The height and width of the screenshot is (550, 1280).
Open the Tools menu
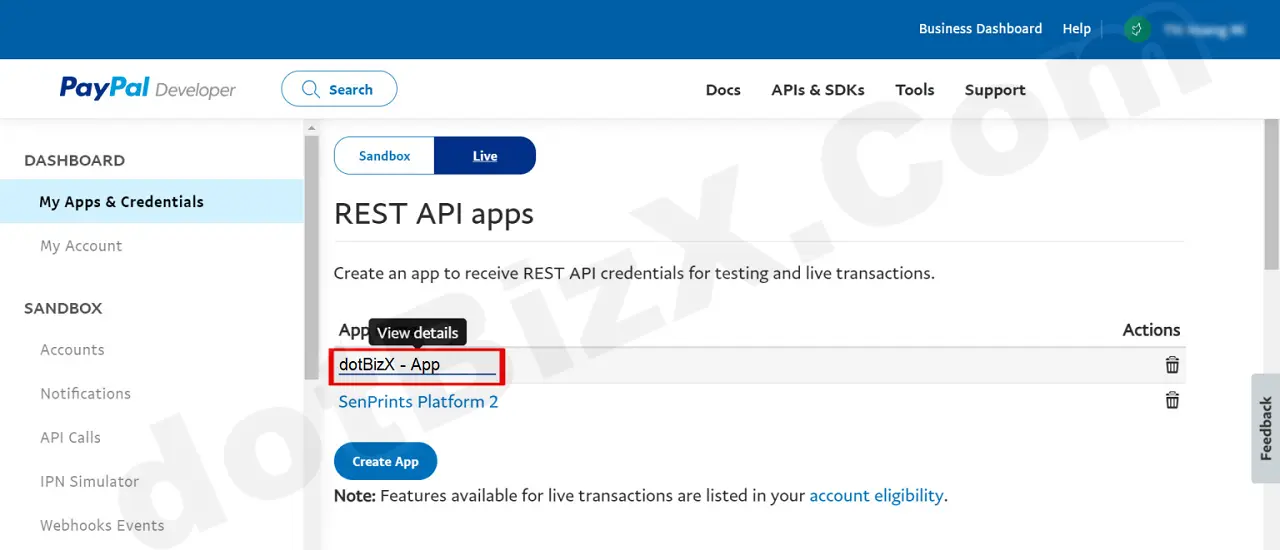(x=915, y=90)
